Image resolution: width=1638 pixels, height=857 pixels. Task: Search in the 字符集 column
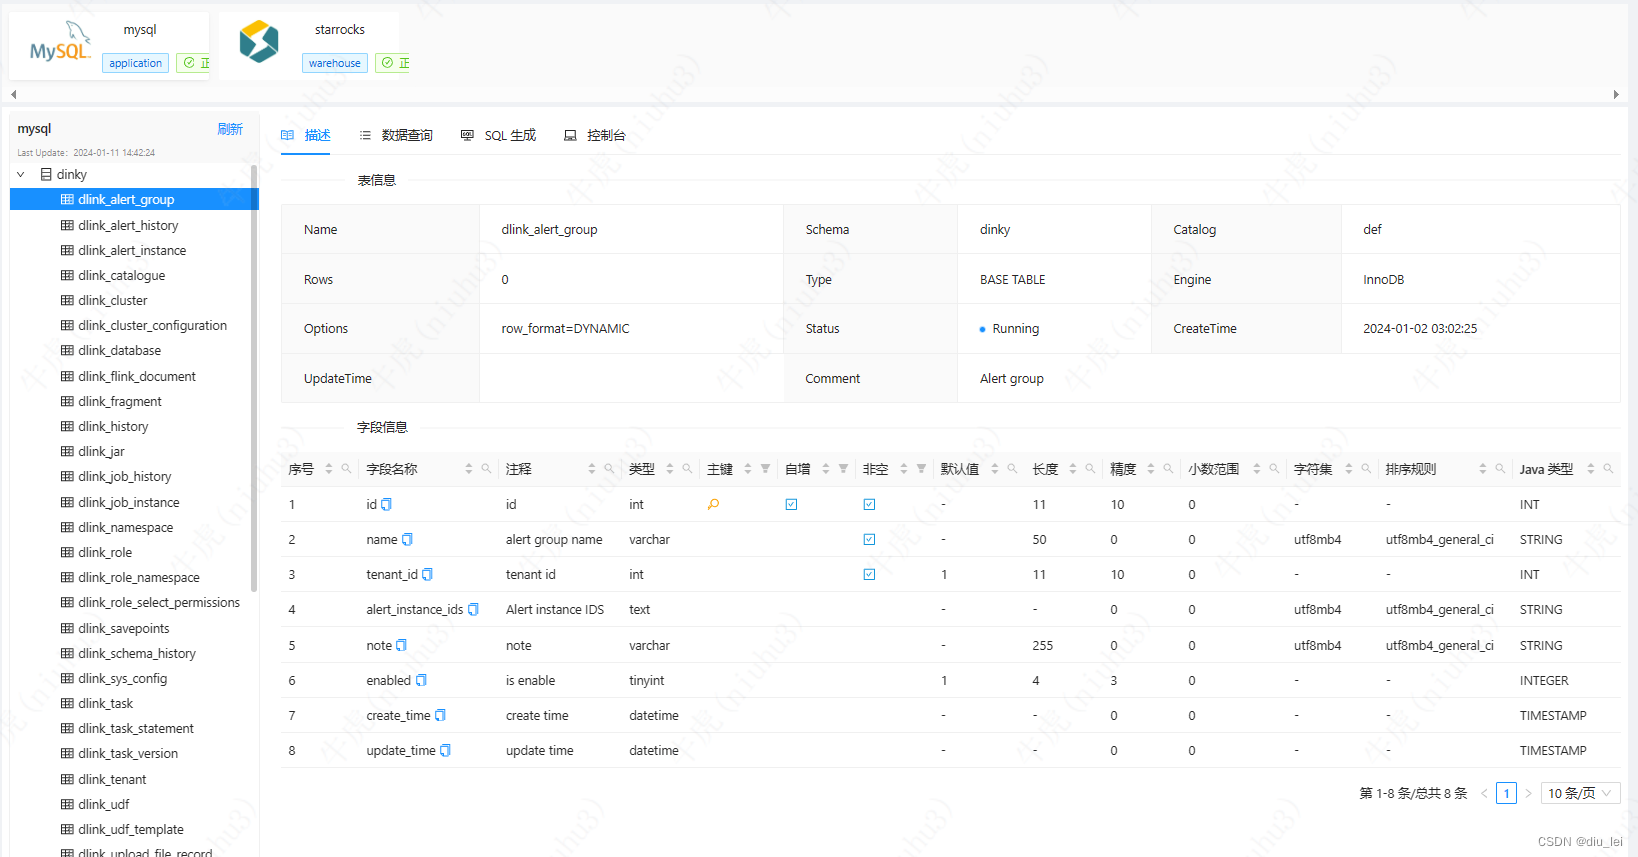pyautogui.click(x=1366, y=469)
